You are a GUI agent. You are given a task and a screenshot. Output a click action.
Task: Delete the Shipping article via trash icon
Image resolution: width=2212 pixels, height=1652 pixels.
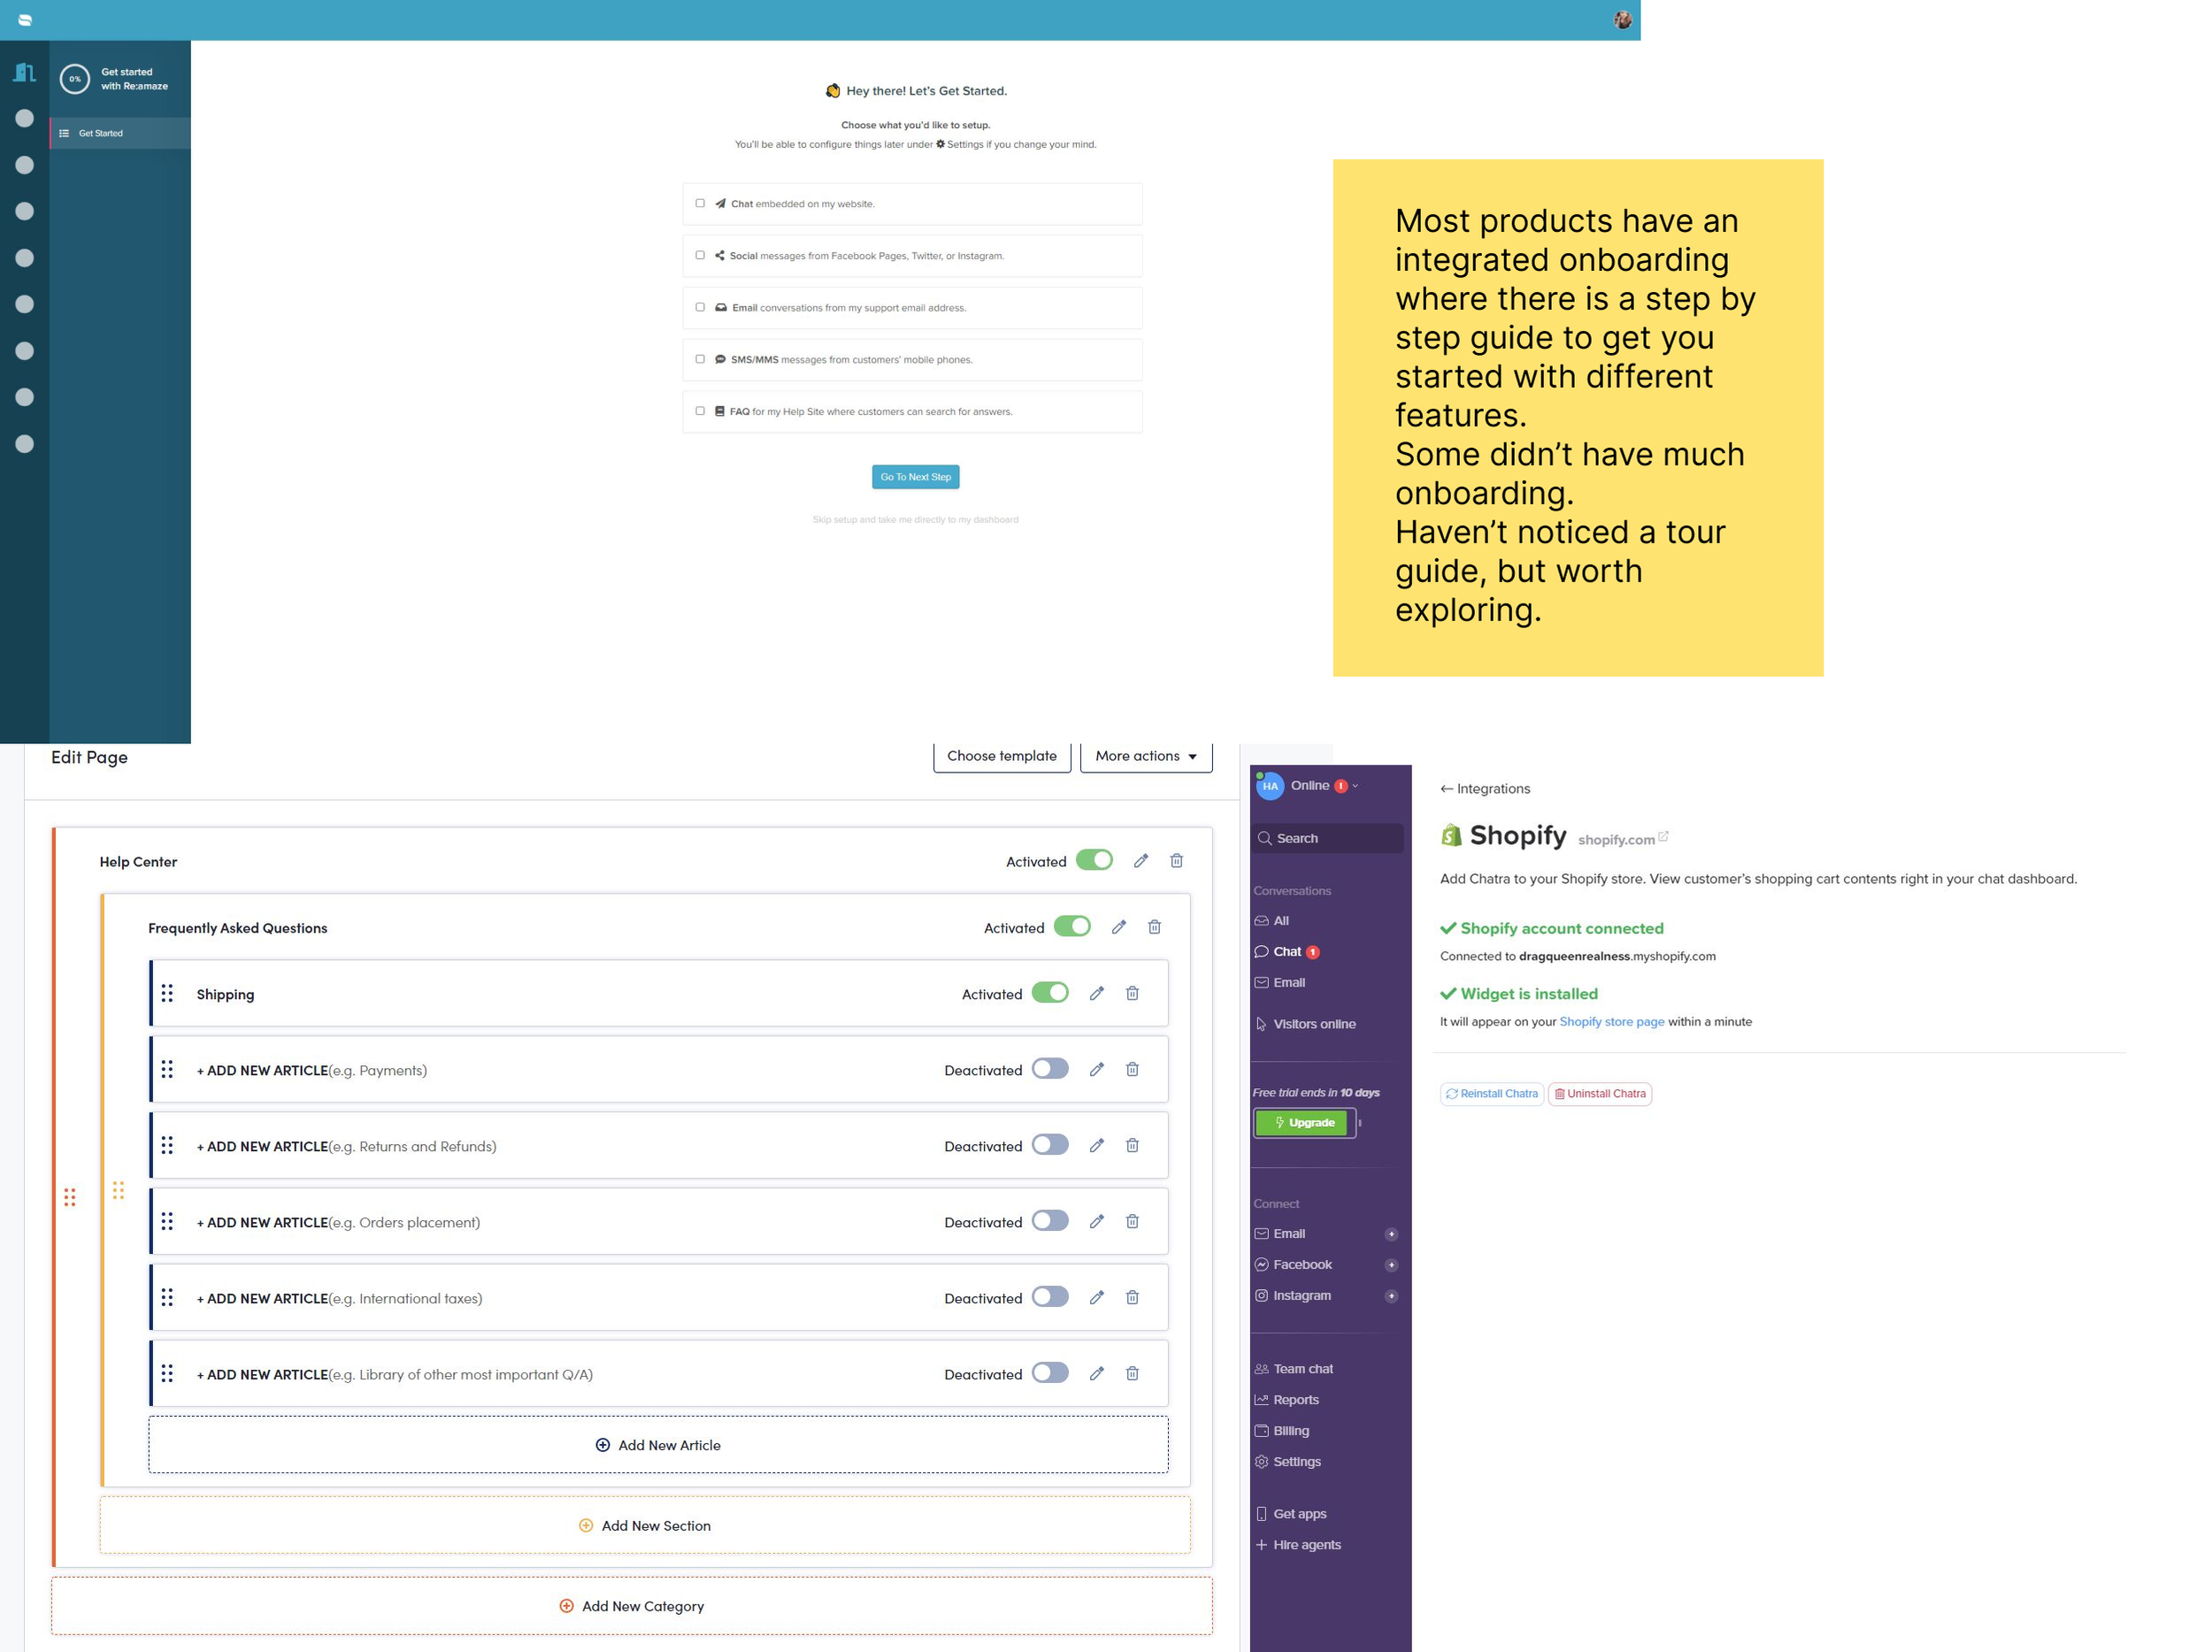click(x=1132, y=993)
